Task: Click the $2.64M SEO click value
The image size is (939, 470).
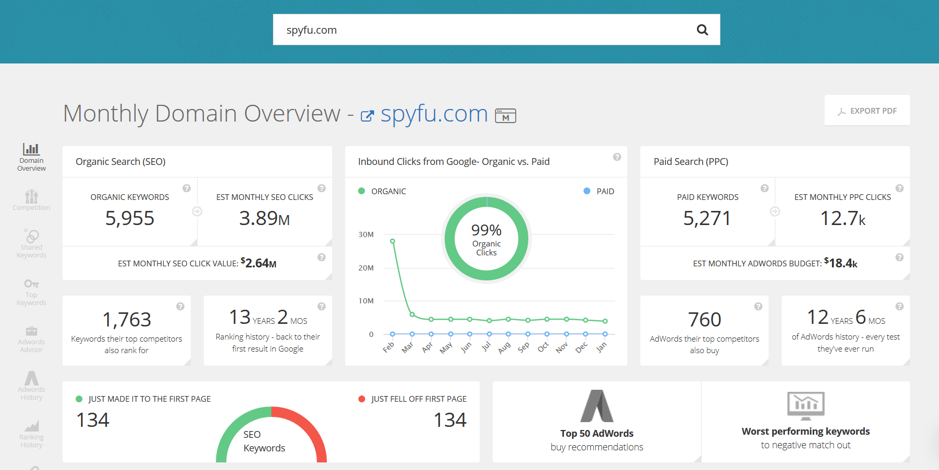Action: [x=259, y=263]
